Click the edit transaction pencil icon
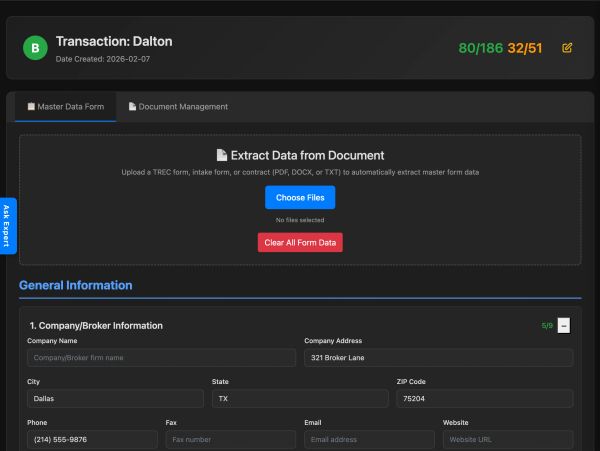This screenshot has width=600, height=451. (567, 48)
